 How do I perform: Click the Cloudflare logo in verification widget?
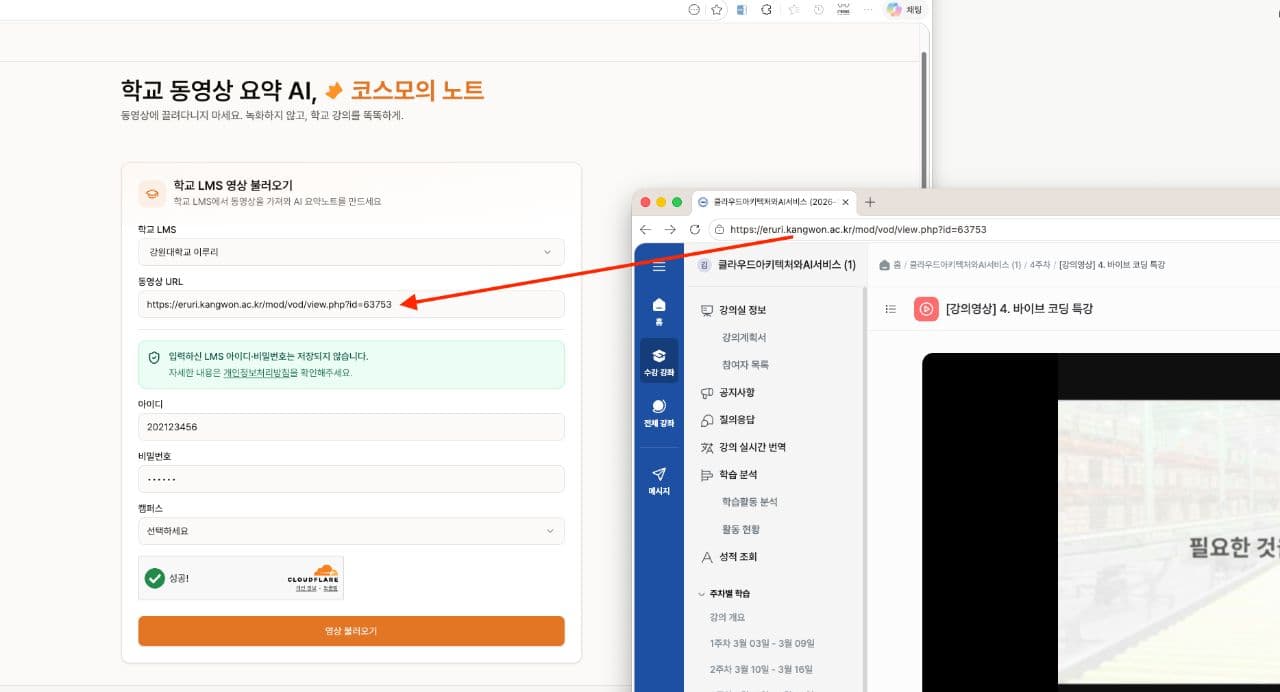click(x=313, y=574)
